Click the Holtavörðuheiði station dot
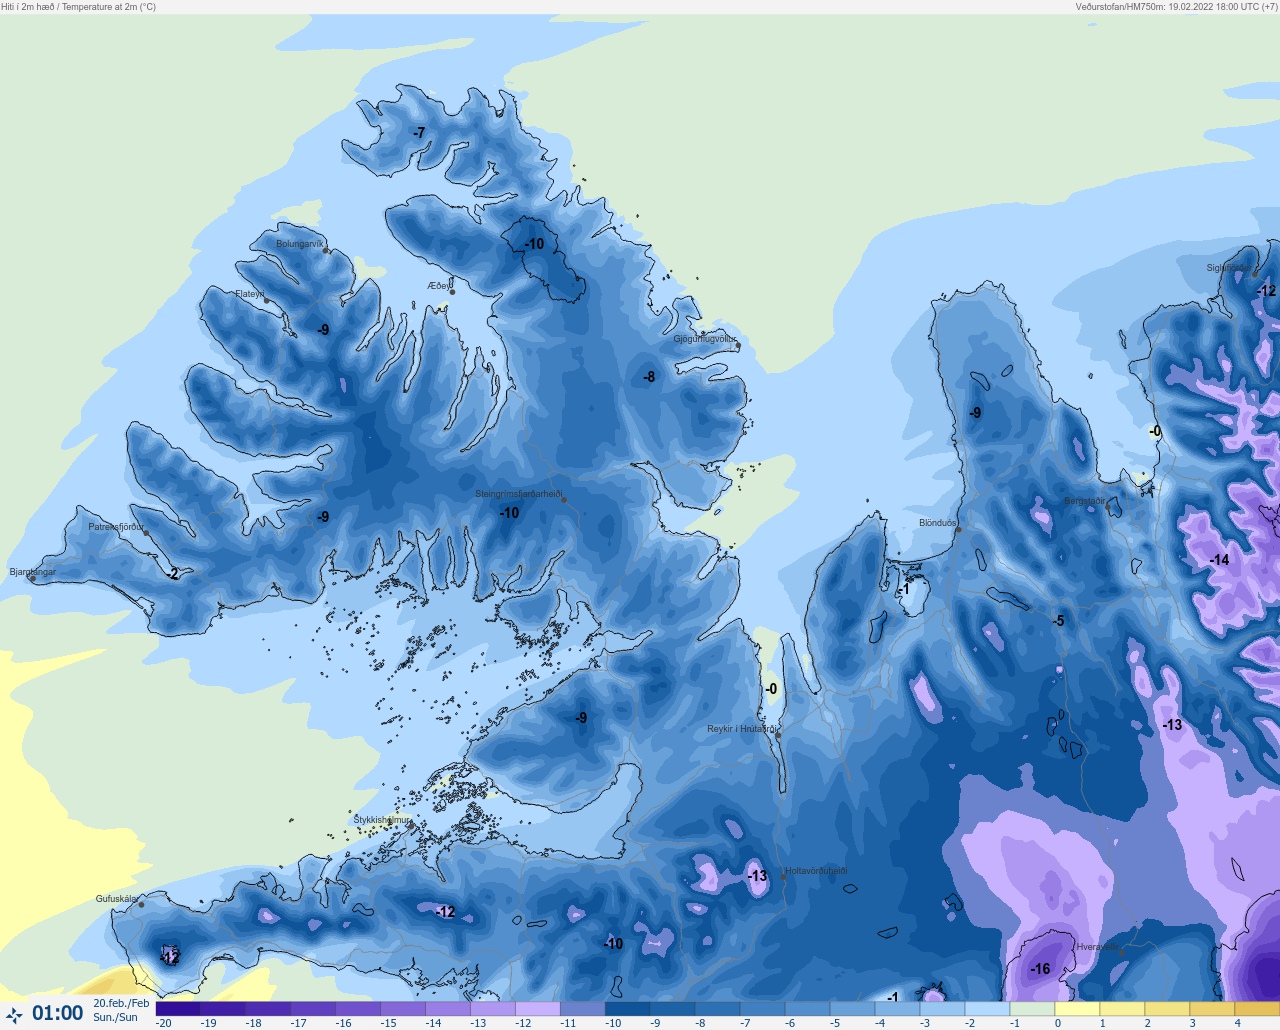The width and height of the screenshot is (1280, 1030). tap(783, 877)
